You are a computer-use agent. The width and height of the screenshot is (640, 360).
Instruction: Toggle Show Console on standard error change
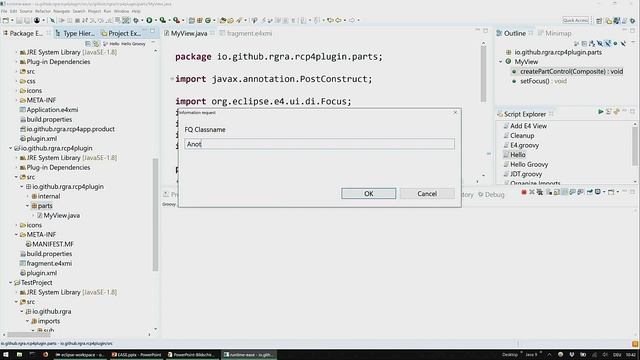[580, 192]
